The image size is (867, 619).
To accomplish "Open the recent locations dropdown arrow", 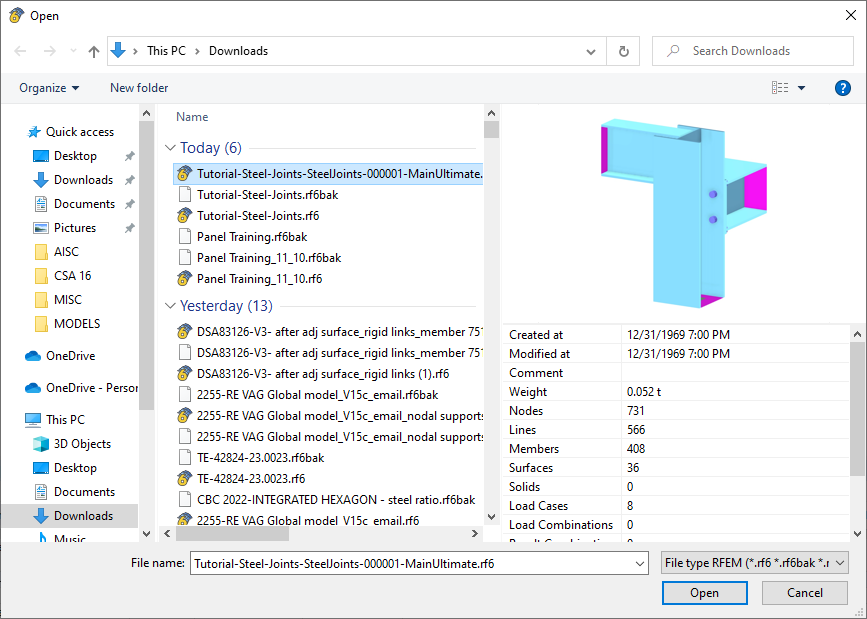I will (x=74, y=51).
